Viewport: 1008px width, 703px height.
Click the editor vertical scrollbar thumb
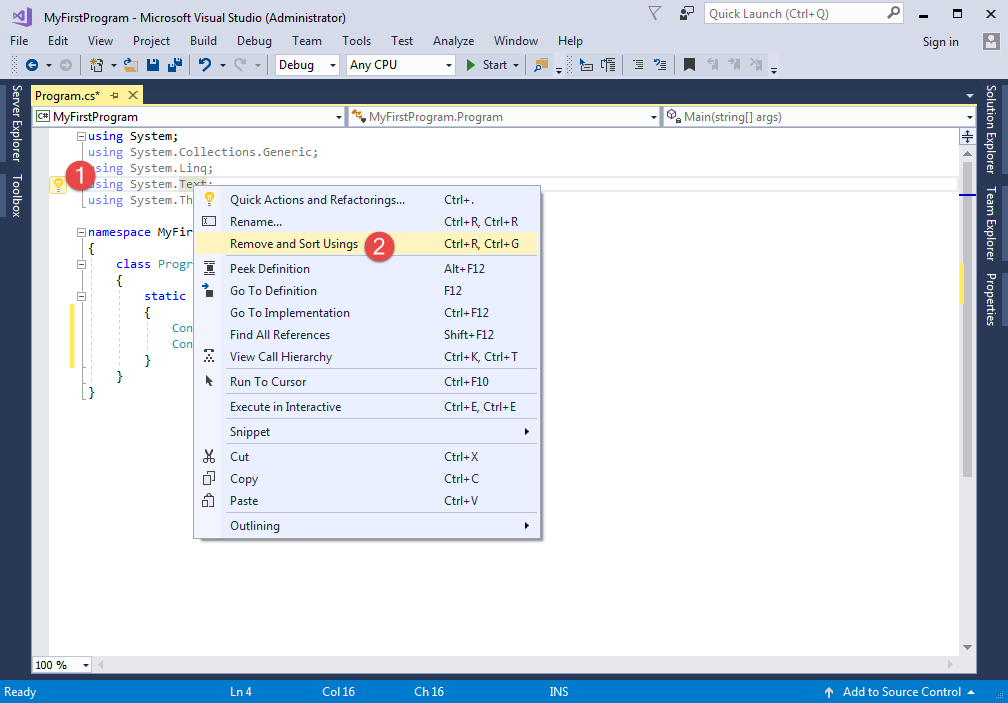pos(967,319)
